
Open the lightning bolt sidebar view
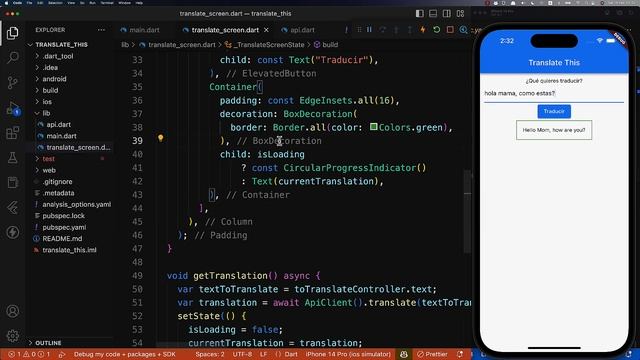click(x=13, y=232)
